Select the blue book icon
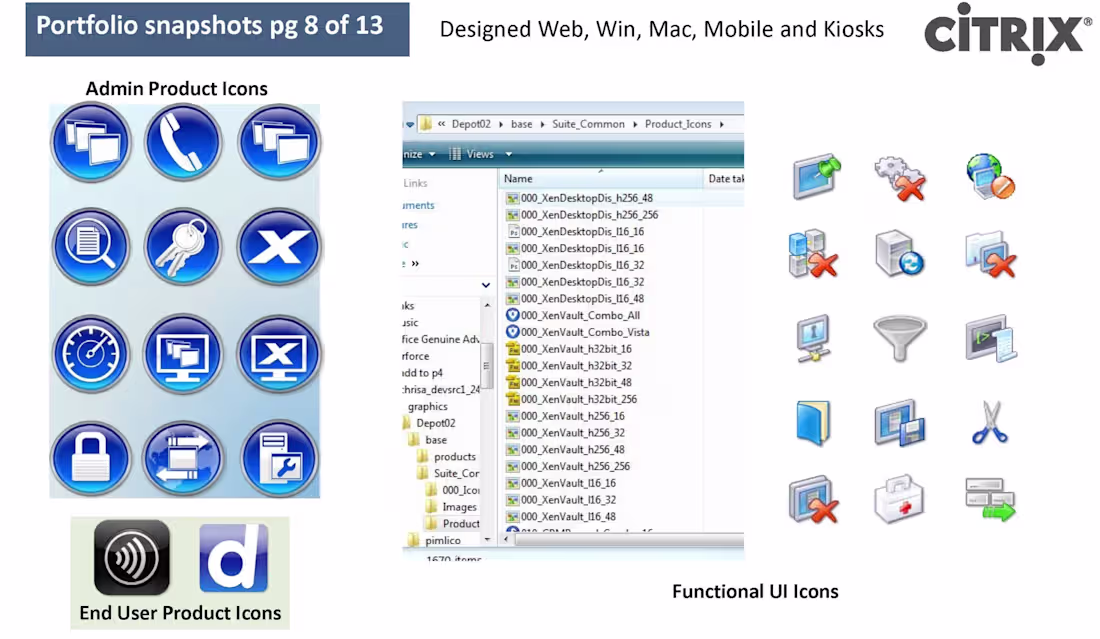Image resolution: width=1100 pixels, height=639 pixels. 814,422
